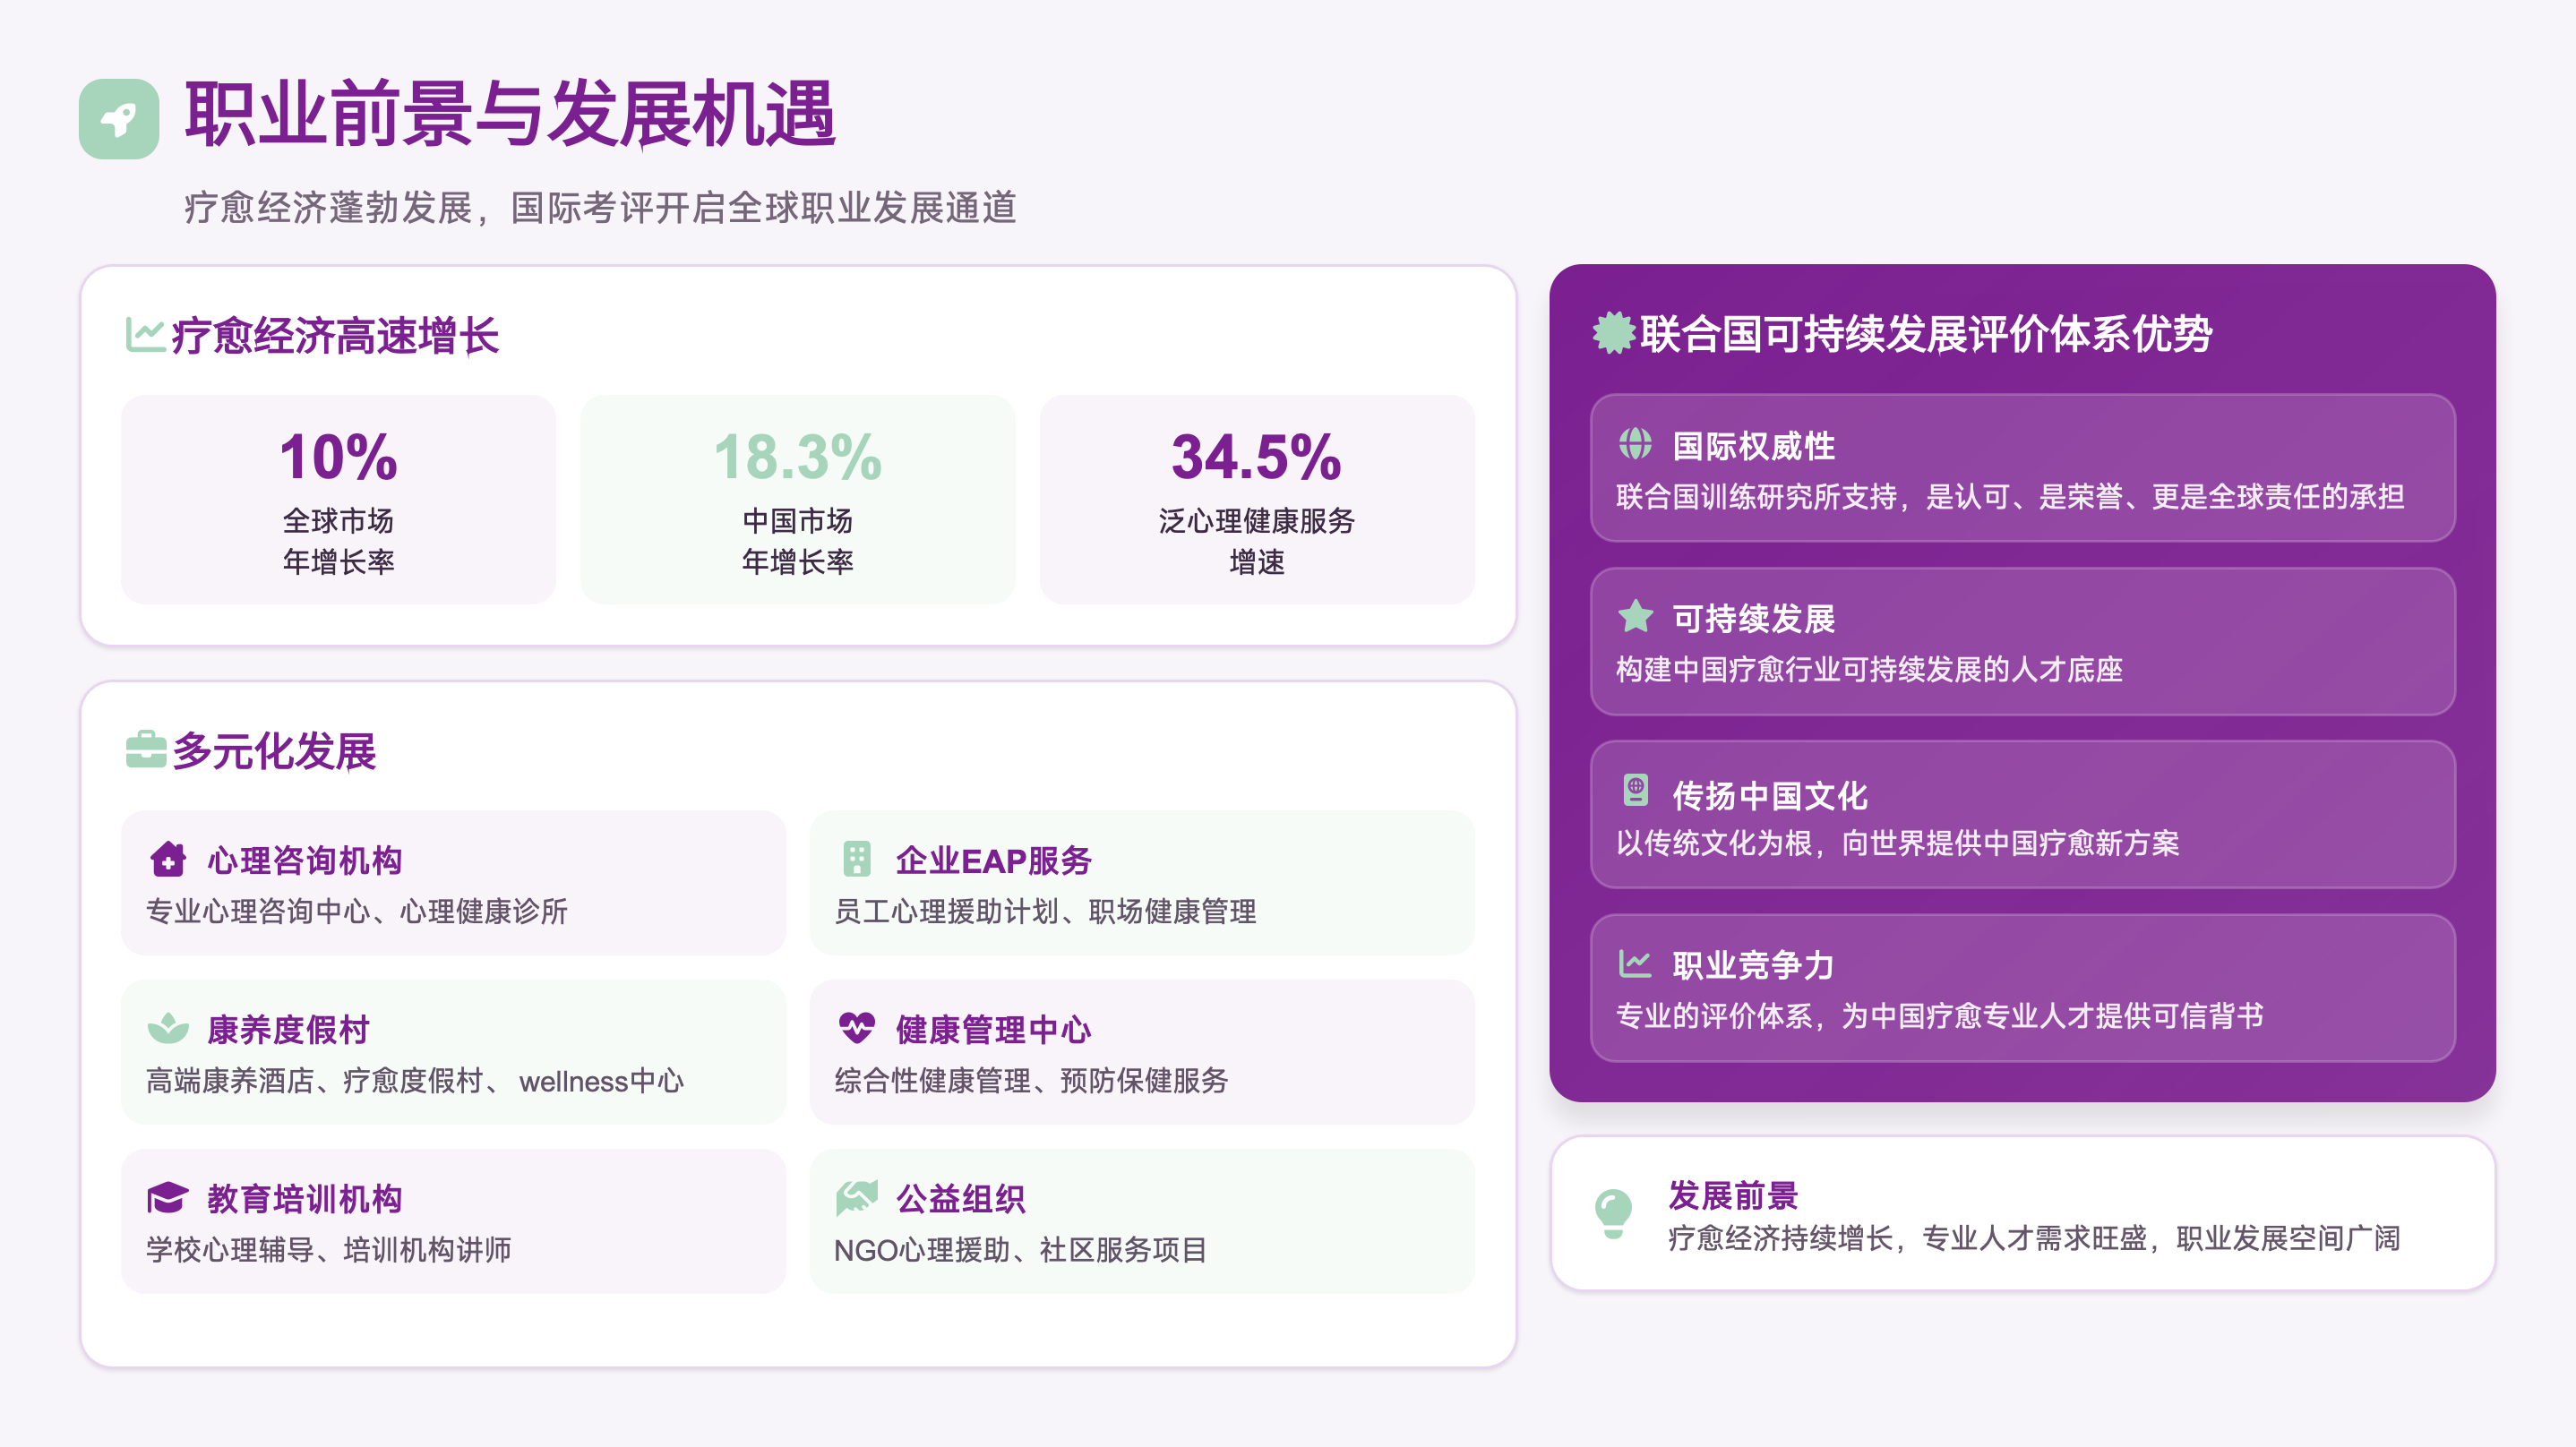Click the text 联合国训练研究所支持，是认可、是荣誉、更是全球责任的承担
The height and width of the screenshot is (1447, 2576).
coord(2010,496)
